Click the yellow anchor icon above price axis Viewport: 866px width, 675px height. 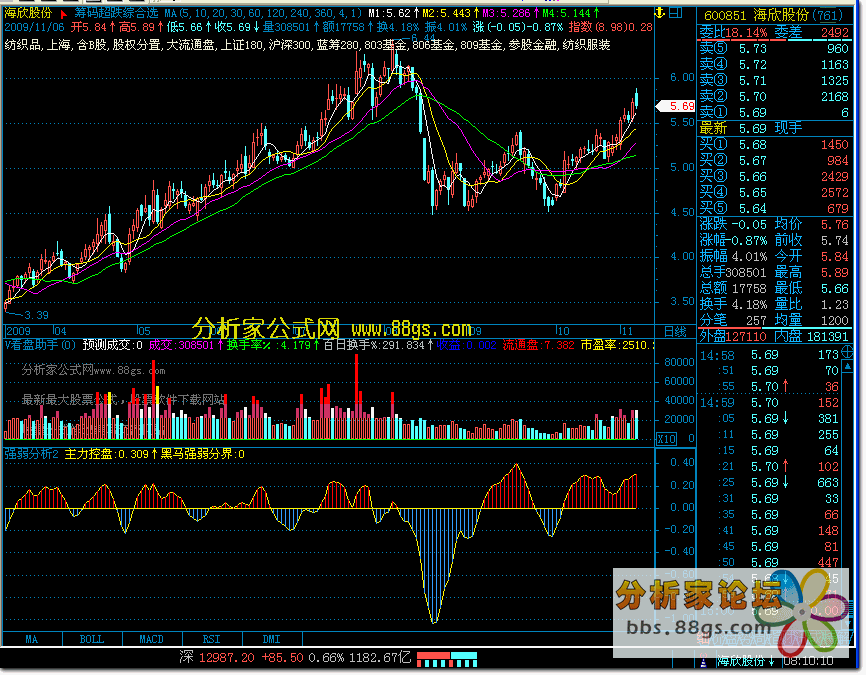click(x=659, y=12)
